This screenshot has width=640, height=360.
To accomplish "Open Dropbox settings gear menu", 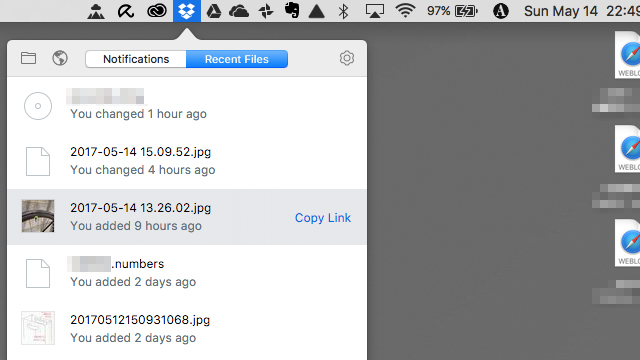I will 347,58.
